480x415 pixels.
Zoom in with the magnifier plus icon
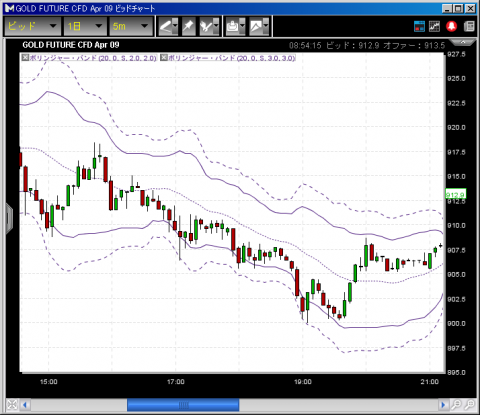coord(456,405)
